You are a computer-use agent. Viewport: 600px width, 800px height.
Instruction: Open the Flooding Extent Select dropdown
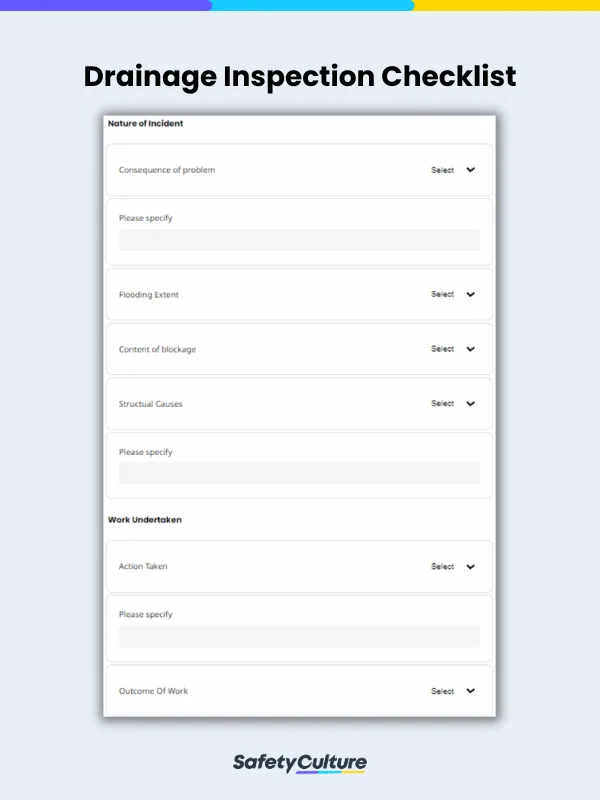point(453,294)
